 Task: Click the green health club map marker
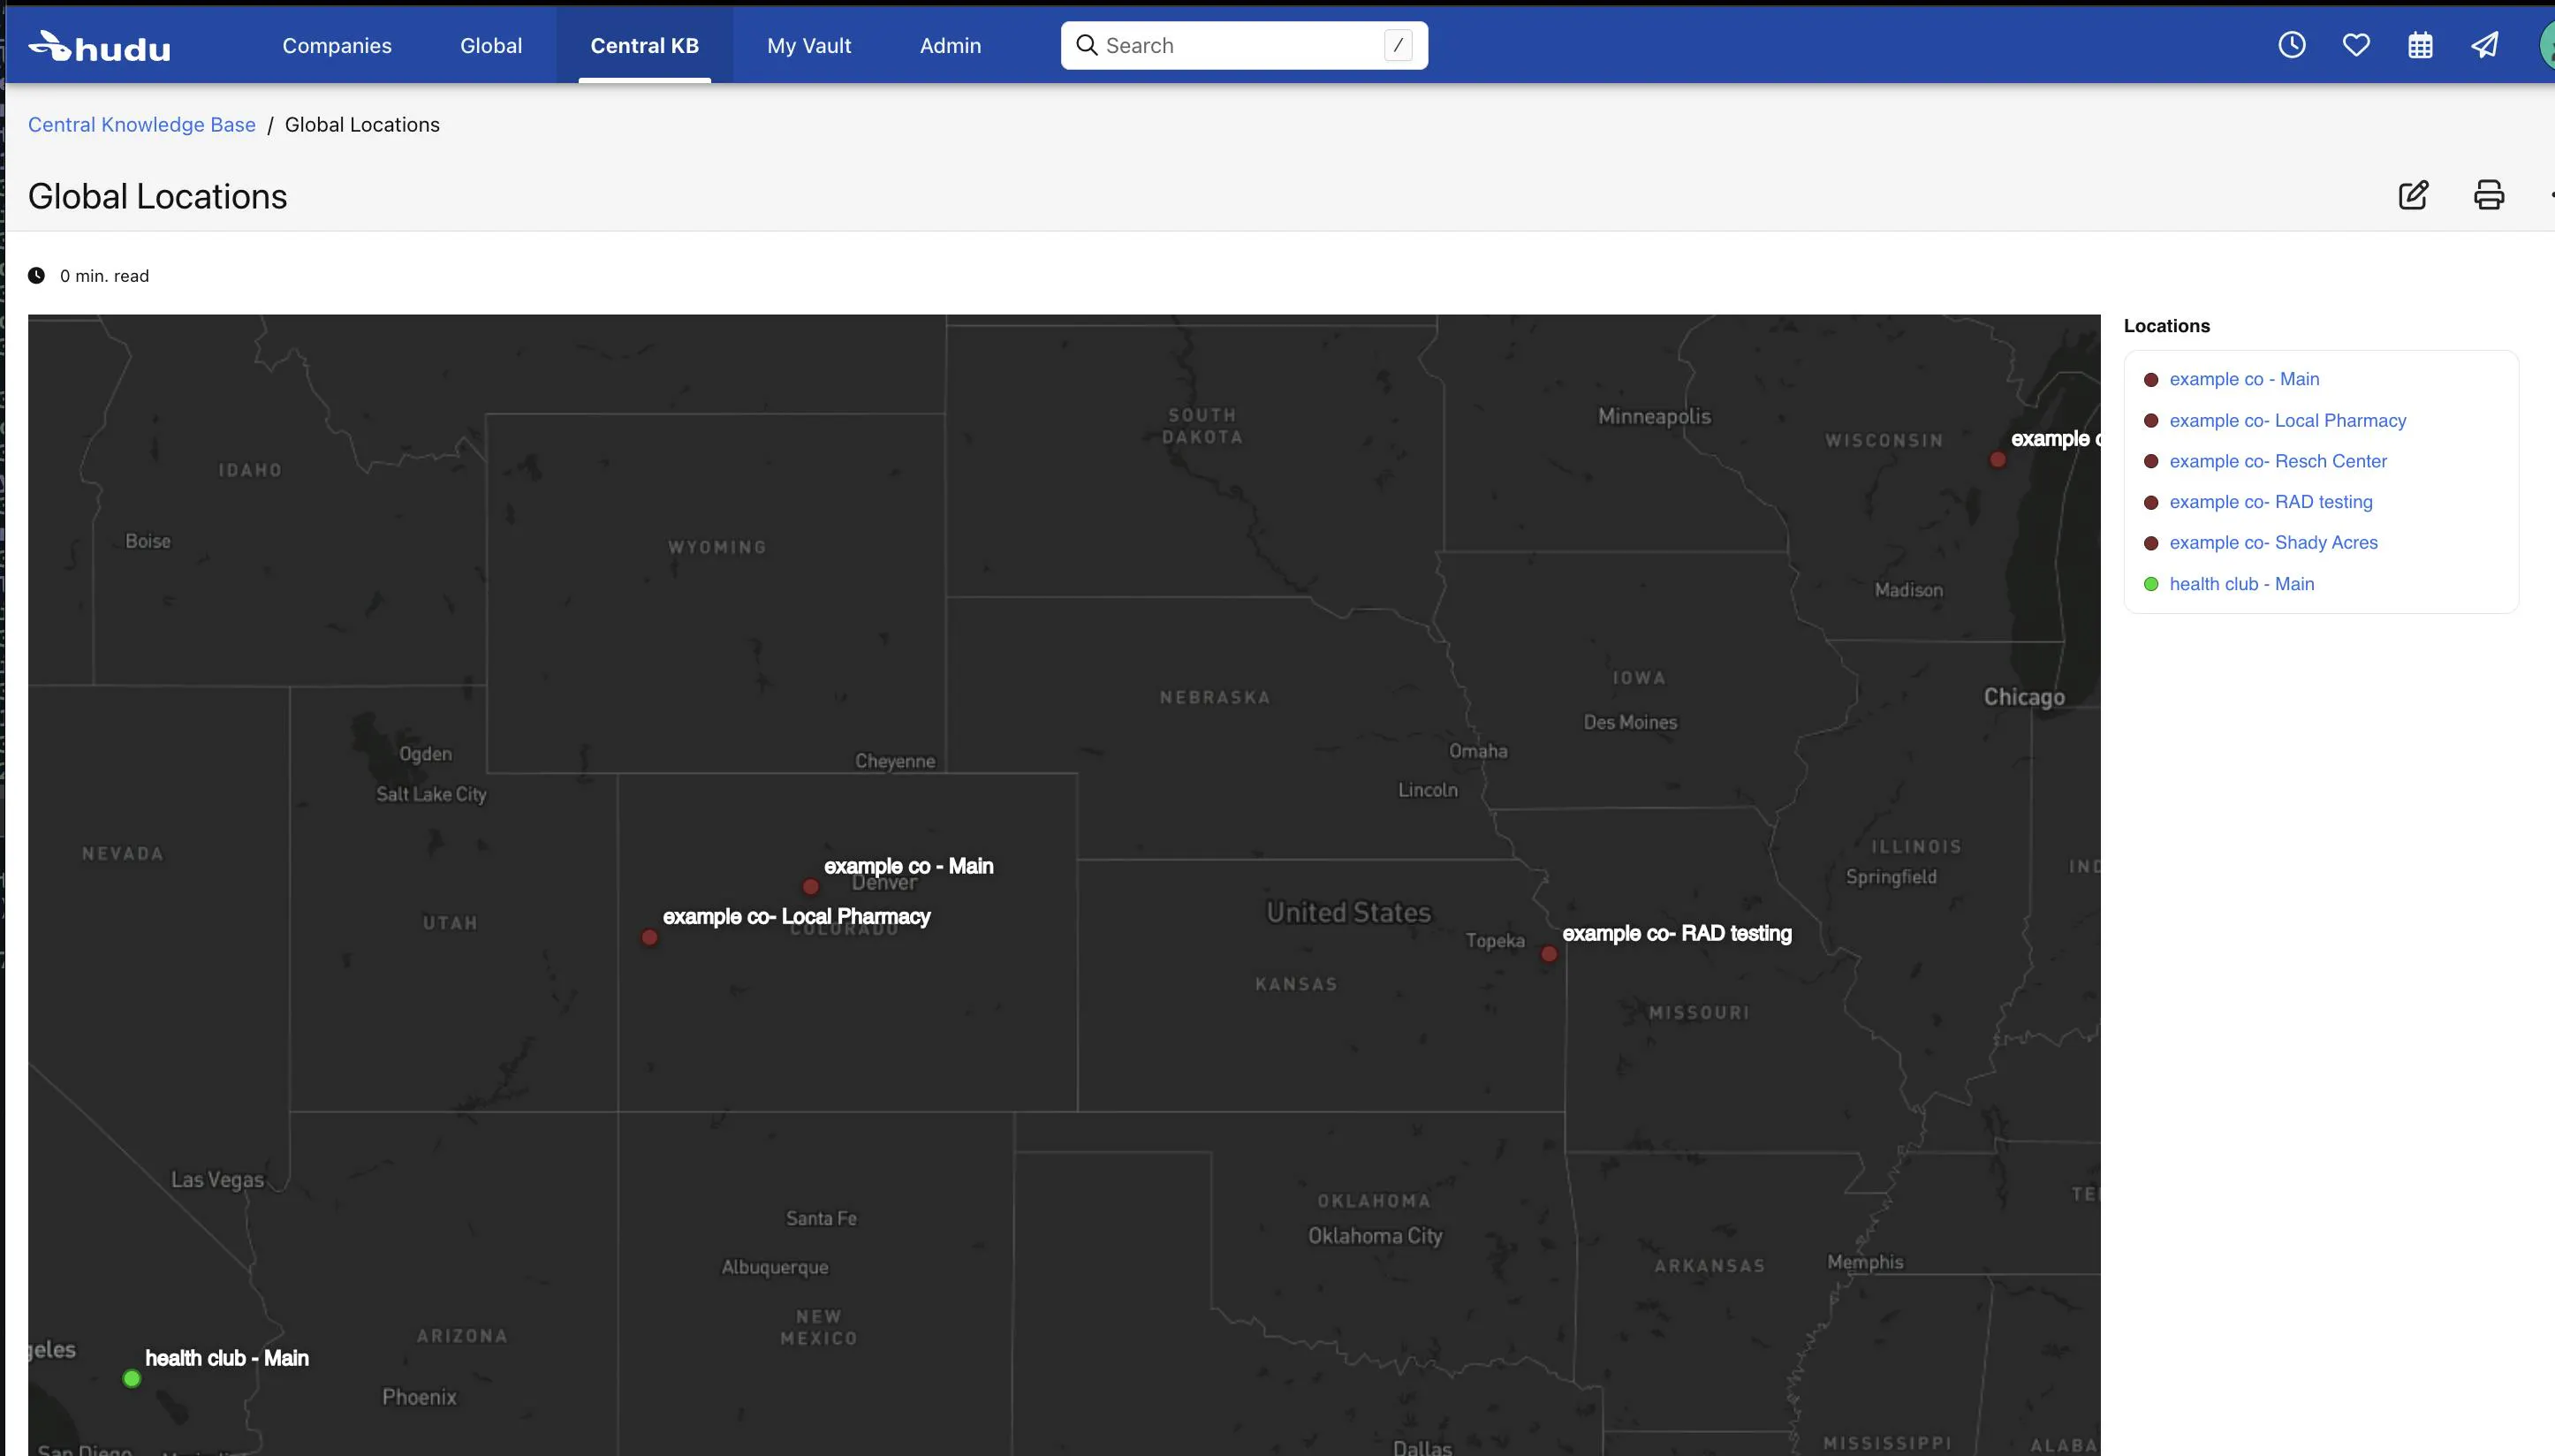[x=131, y=1379]
